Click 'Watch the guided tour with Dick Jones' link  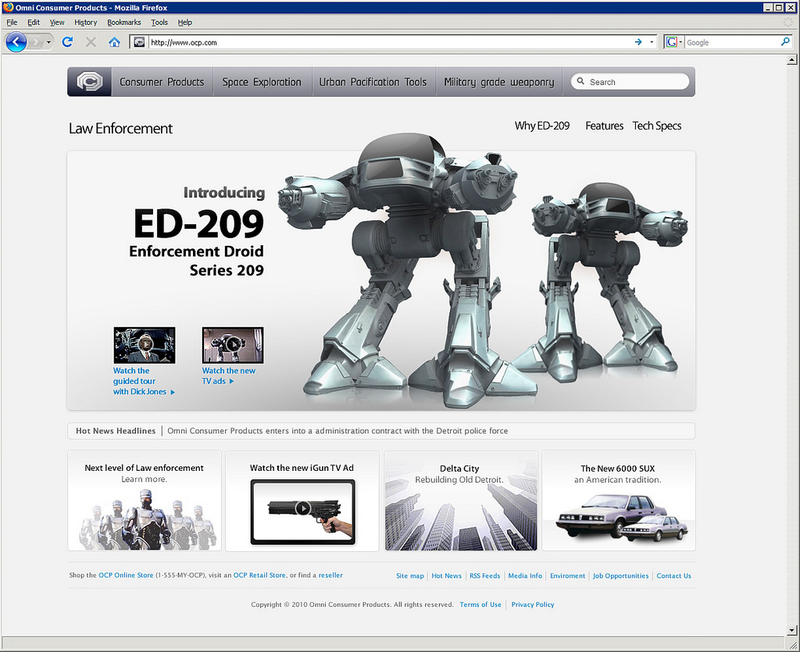click(144, 381)
